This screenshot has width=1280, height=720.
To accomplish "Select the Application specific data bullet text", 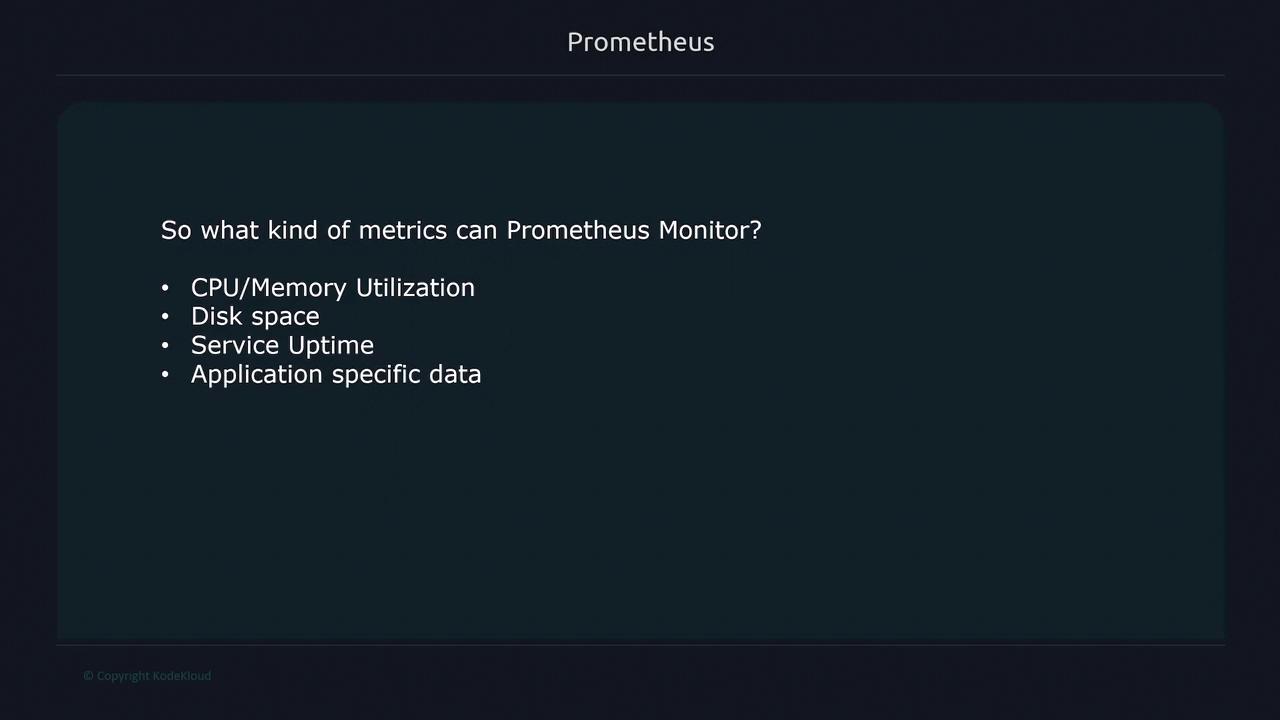I will 336,375.
